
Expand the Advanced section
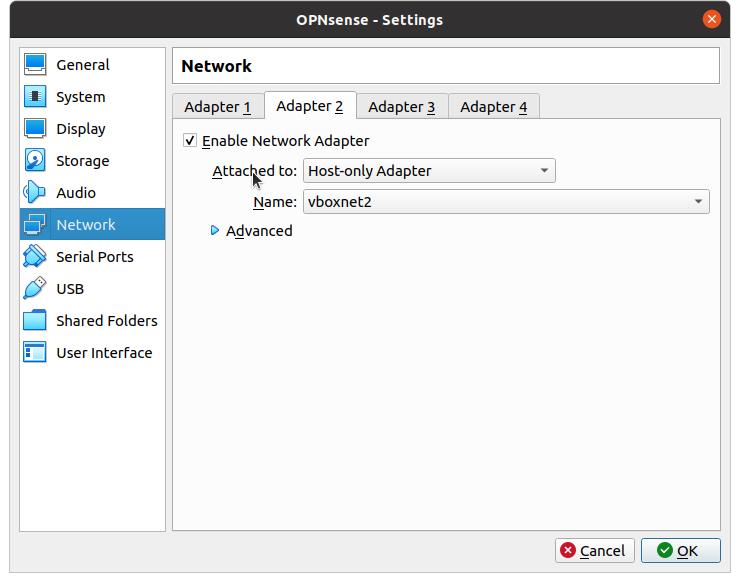(252, 231)
